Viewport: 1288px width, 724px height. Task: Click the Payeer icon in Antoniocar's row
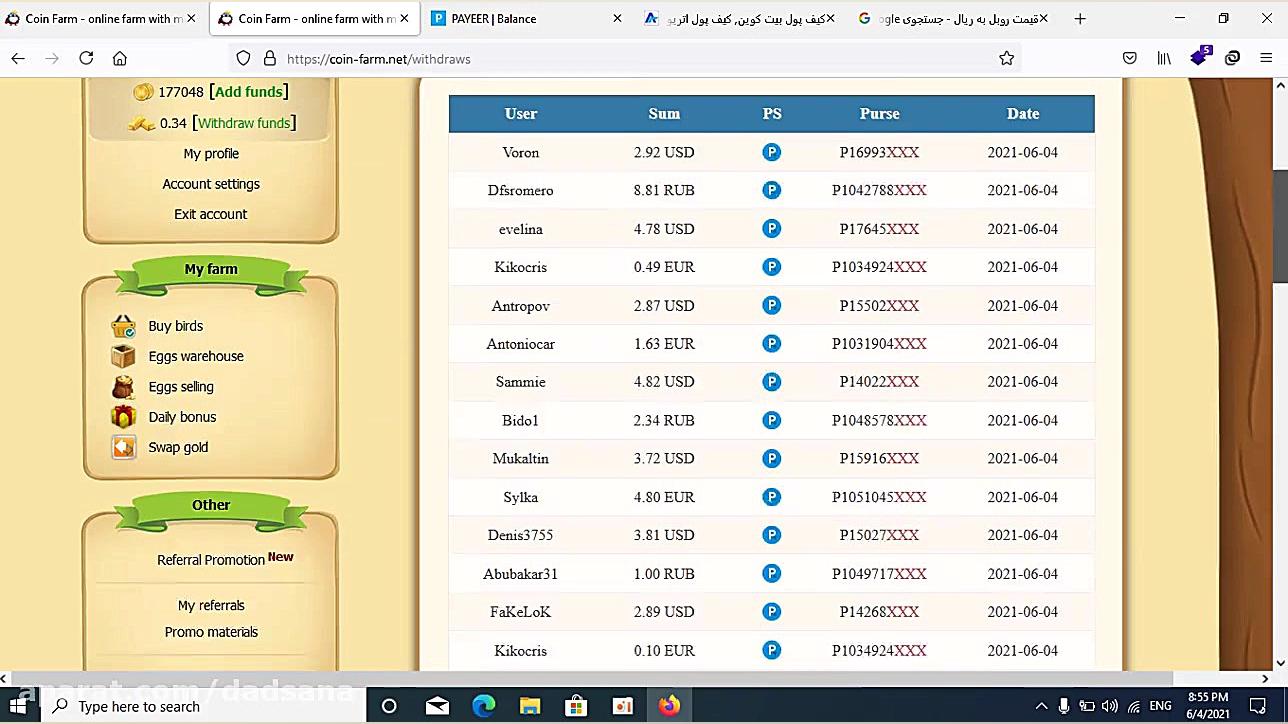pyautogui.click(x=771, y=343)
